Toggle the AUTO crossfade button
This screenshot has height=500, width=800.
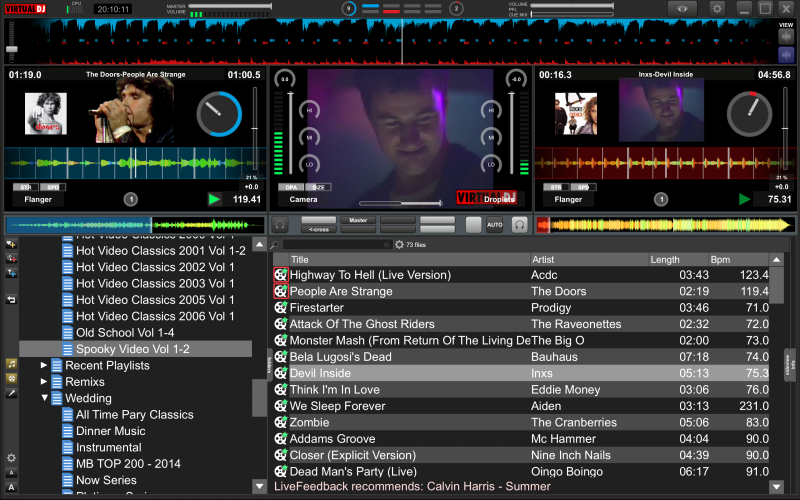494,224
